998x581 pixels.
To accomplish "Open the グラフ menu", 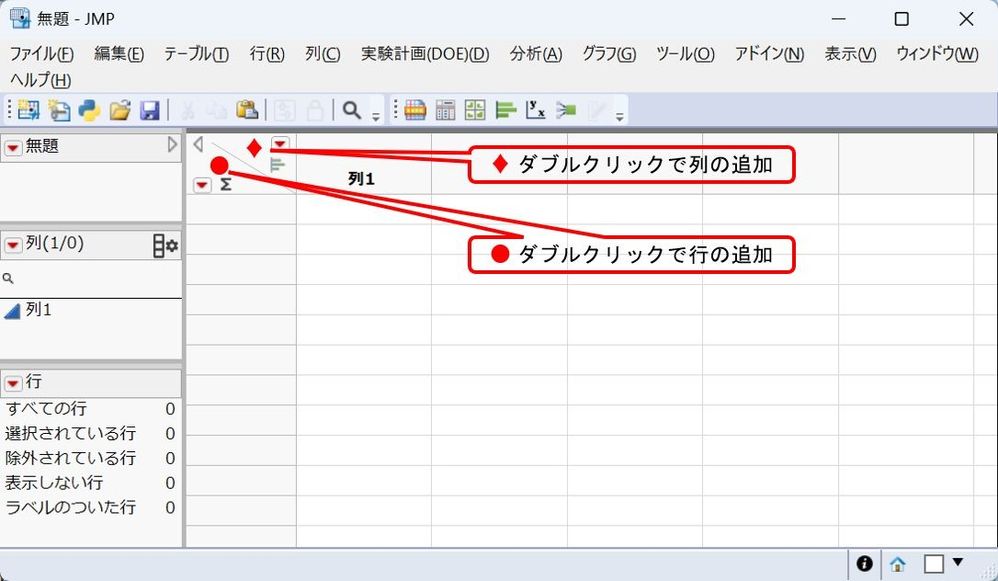I will coord(607,55).
